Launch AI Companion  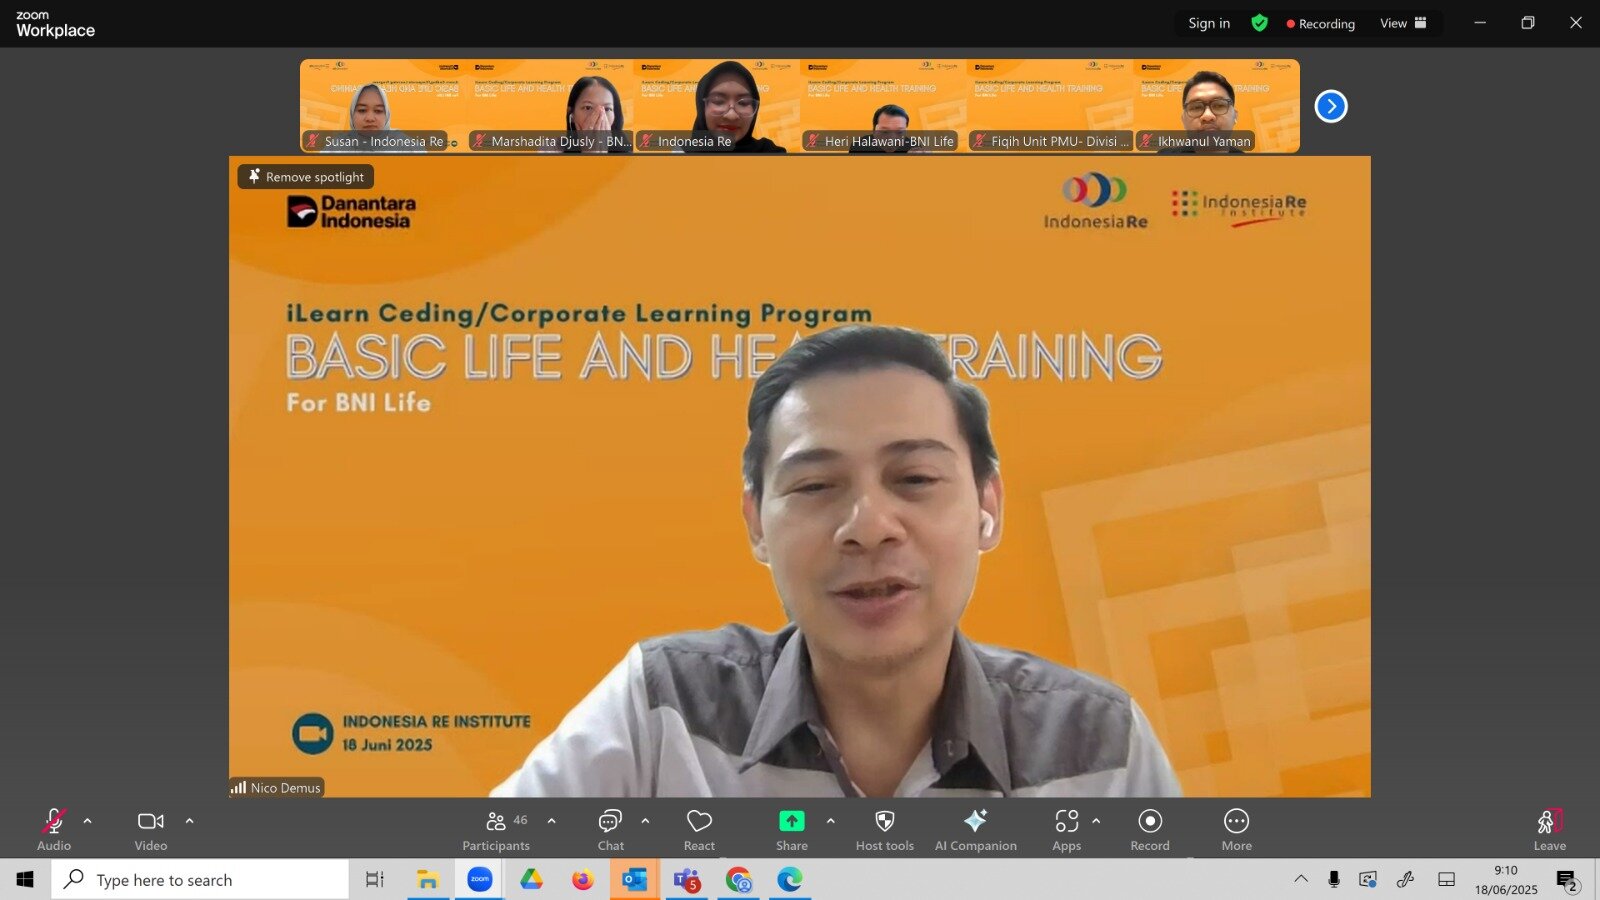coord(975,830)
